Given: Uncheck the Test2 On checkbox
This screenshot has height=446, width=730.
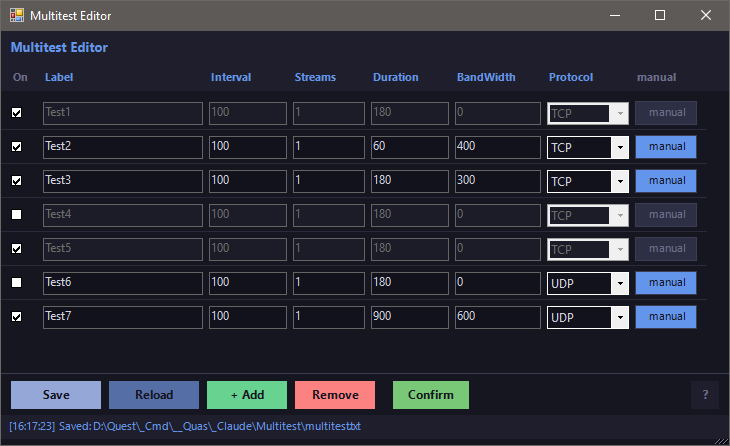Looking at the screenshot, I should 16,147.
